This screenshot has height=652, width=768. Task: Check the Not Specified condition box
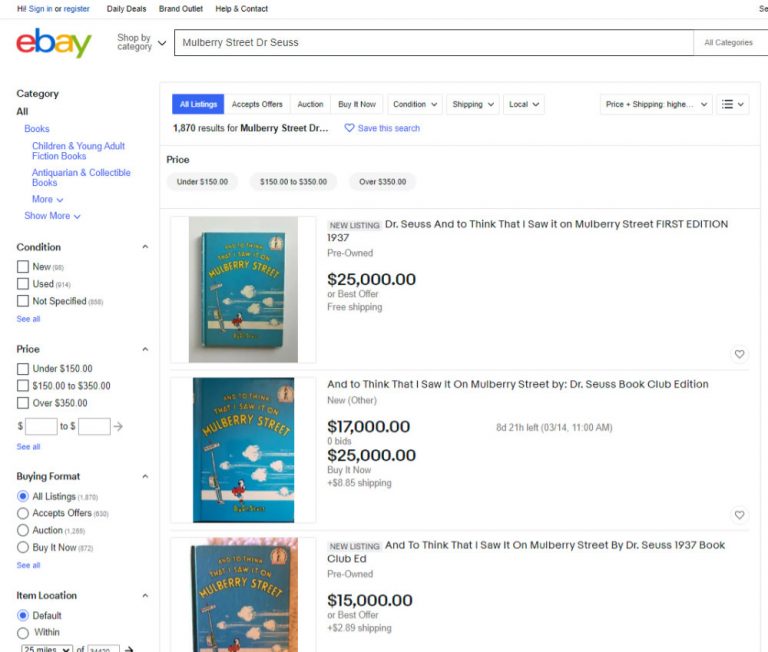pyautogui.click(x=23, y=301)
